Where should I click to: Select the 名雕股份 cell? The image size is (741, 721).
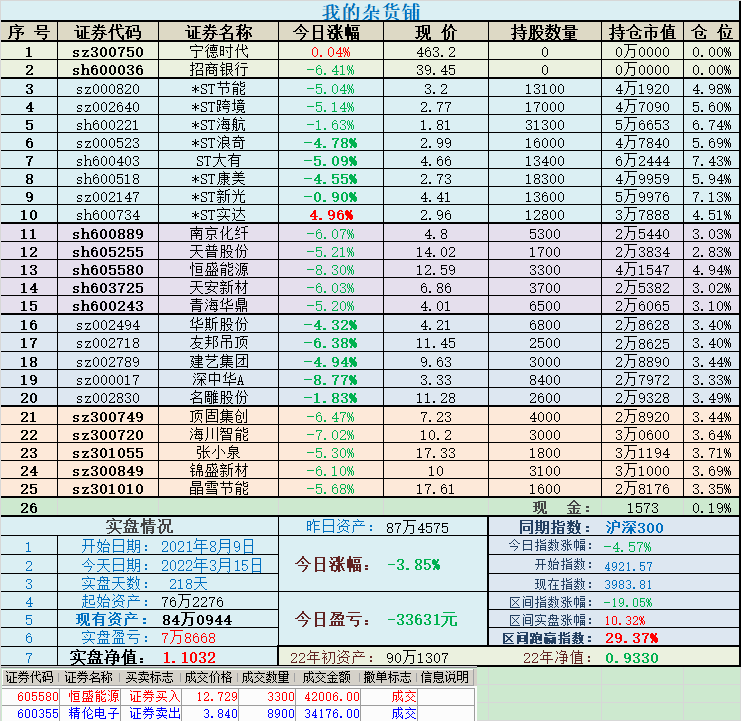click(218, 398)
